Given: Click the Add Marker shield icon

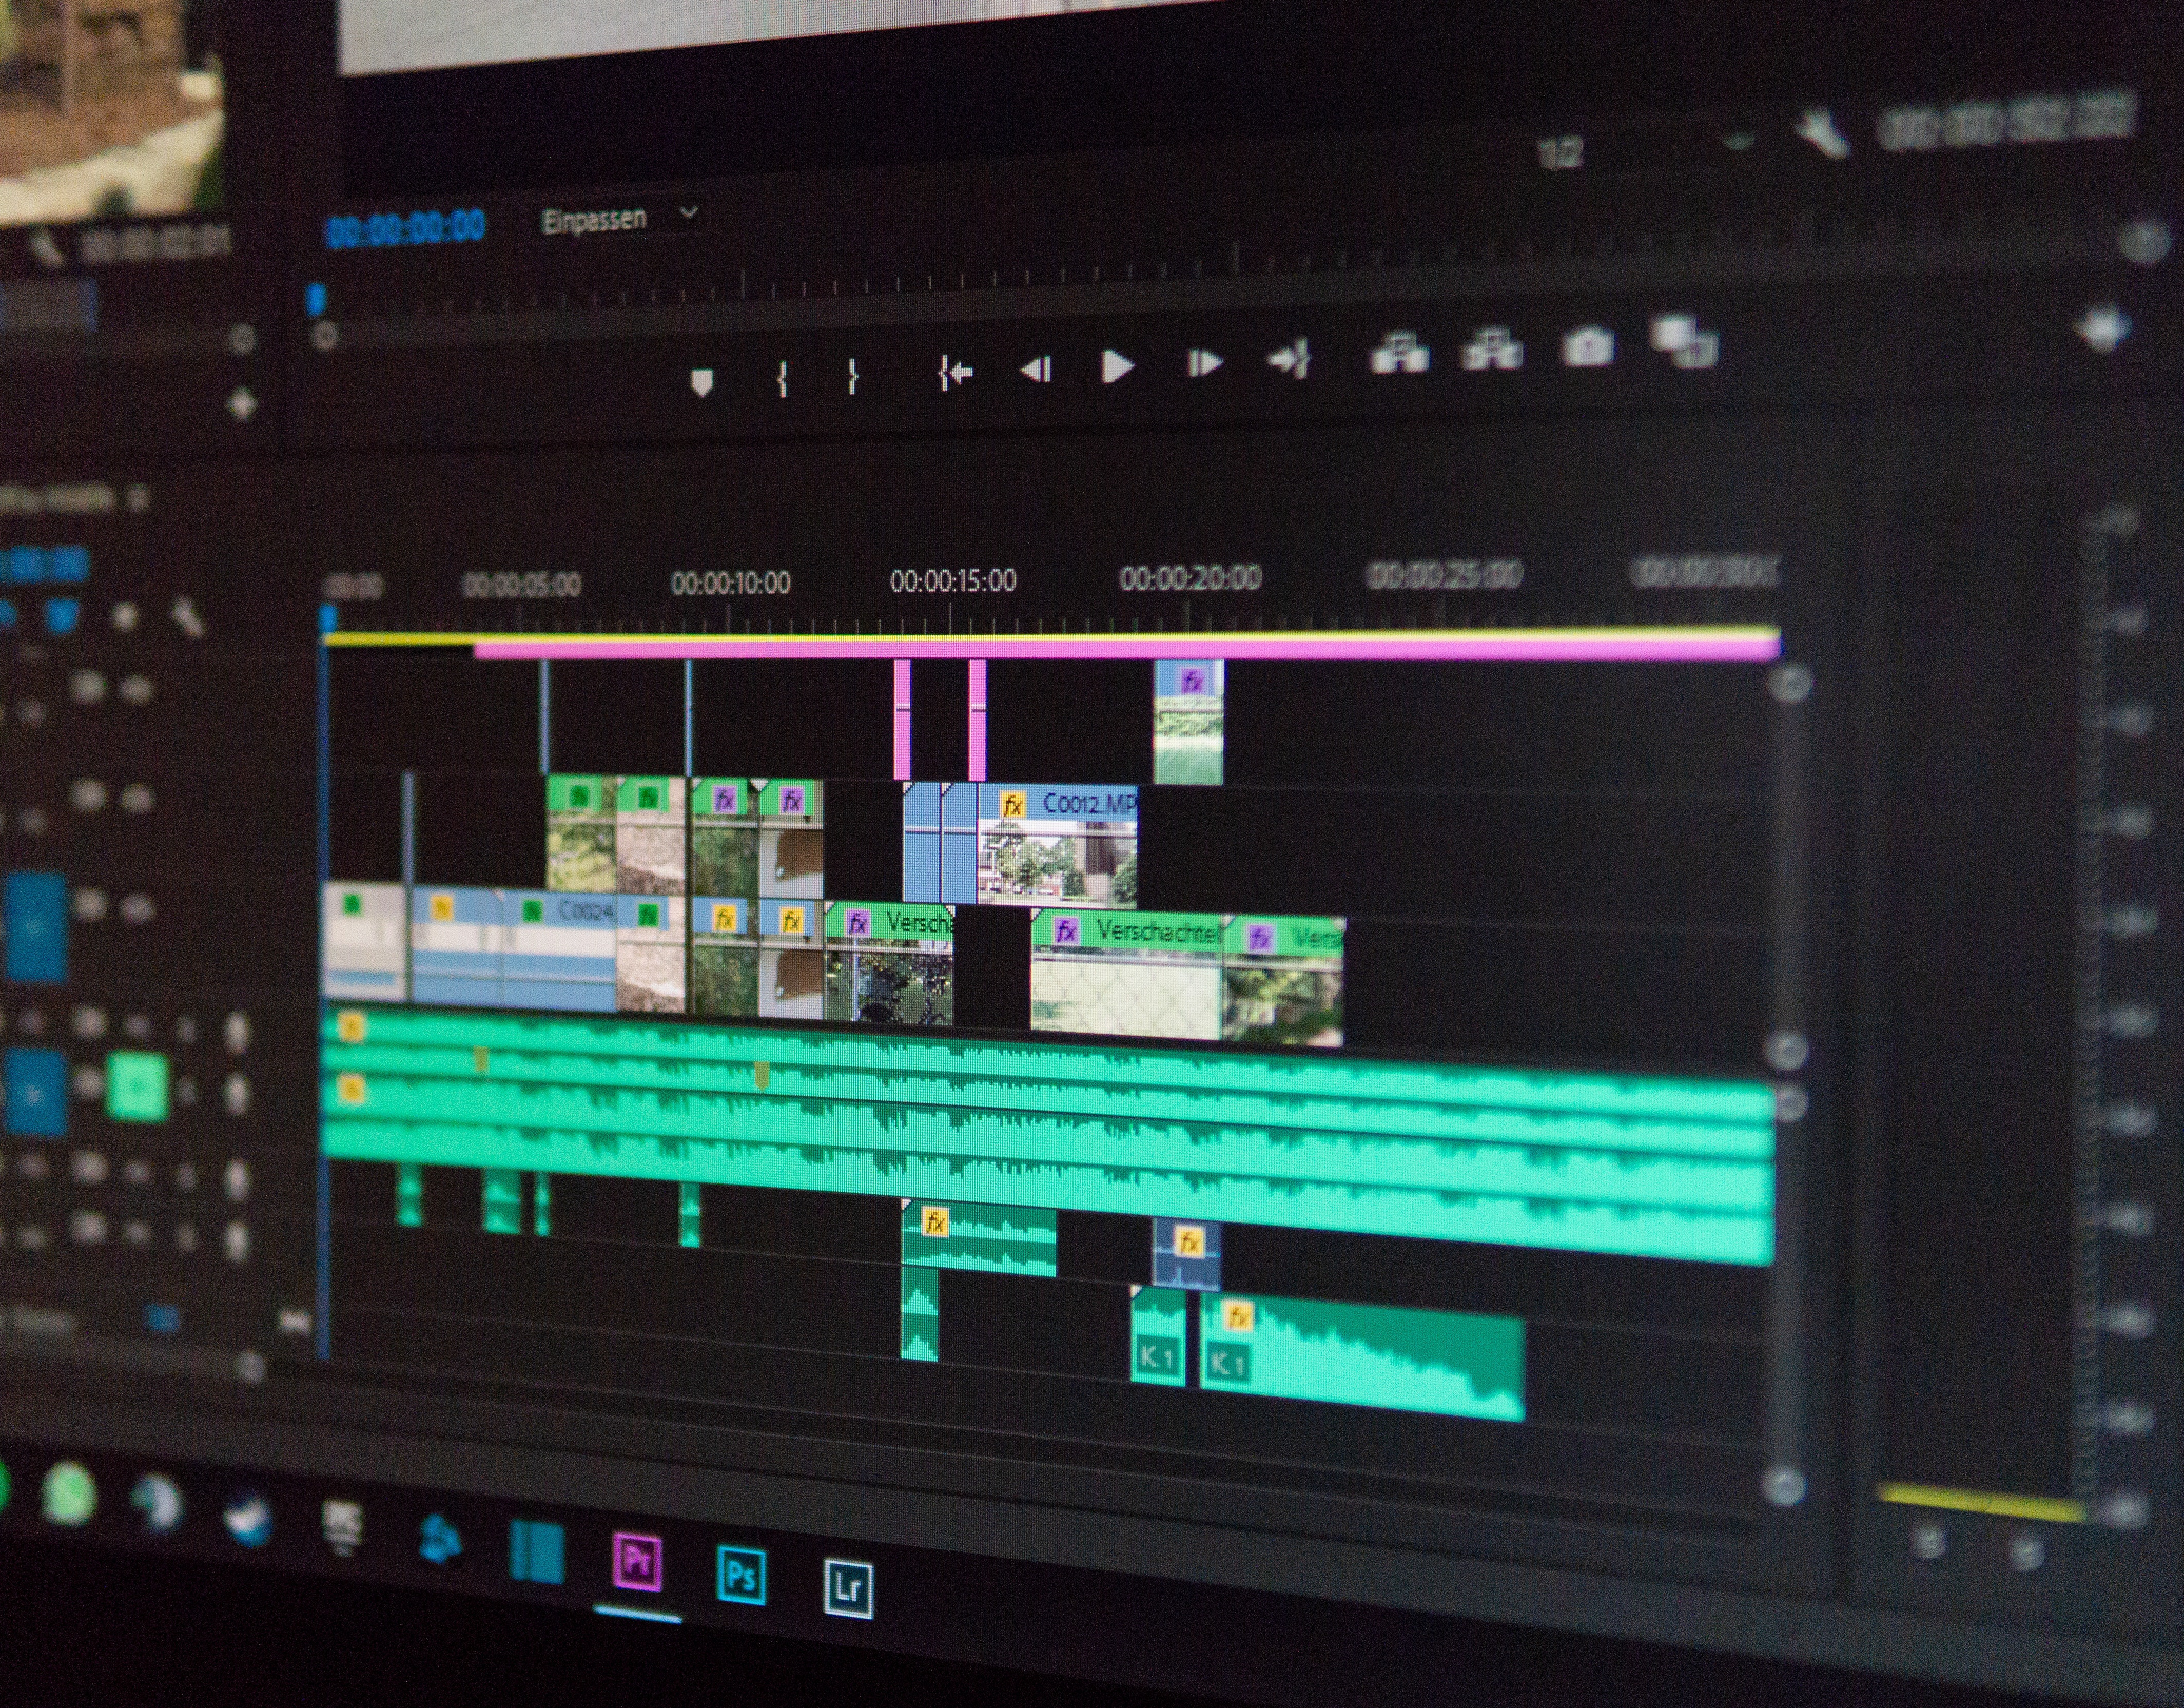Looking at the screenshot, I should tap(702, 382).
